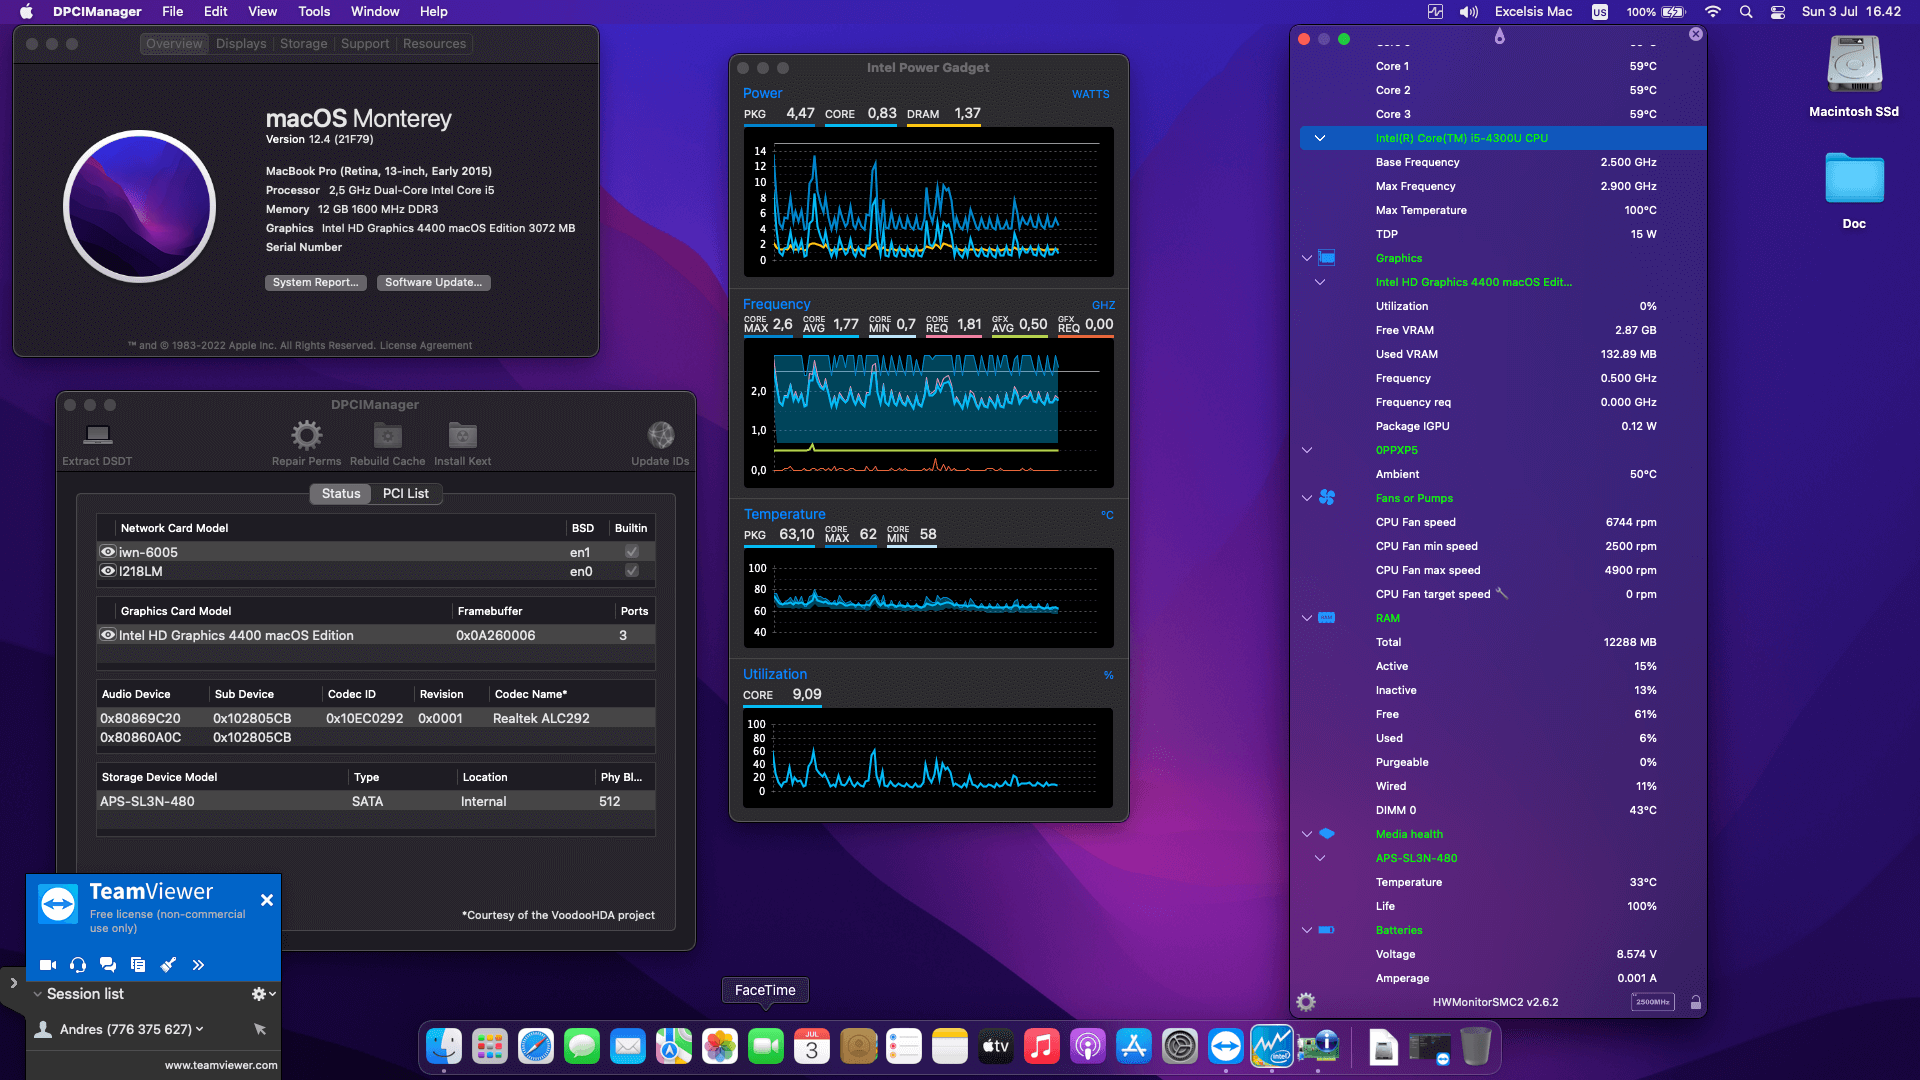This screenshot has width=1920, height=1080.
Task: Toggle Builtin checkbox for iwn-6005
Action: pyautogui.click(x=632, y=552)
